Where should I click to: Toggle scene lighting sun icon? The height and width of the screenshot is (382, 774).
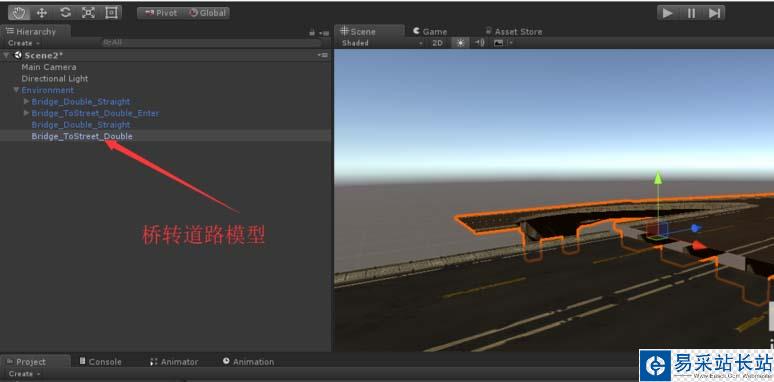461,43
